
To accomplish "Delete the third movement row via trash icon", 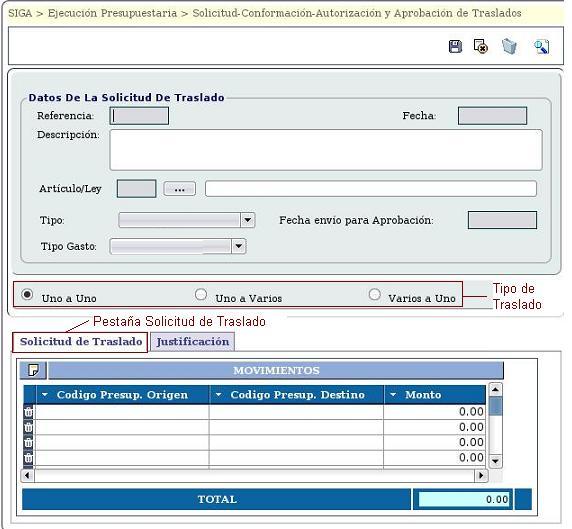I will click(28, 443).
